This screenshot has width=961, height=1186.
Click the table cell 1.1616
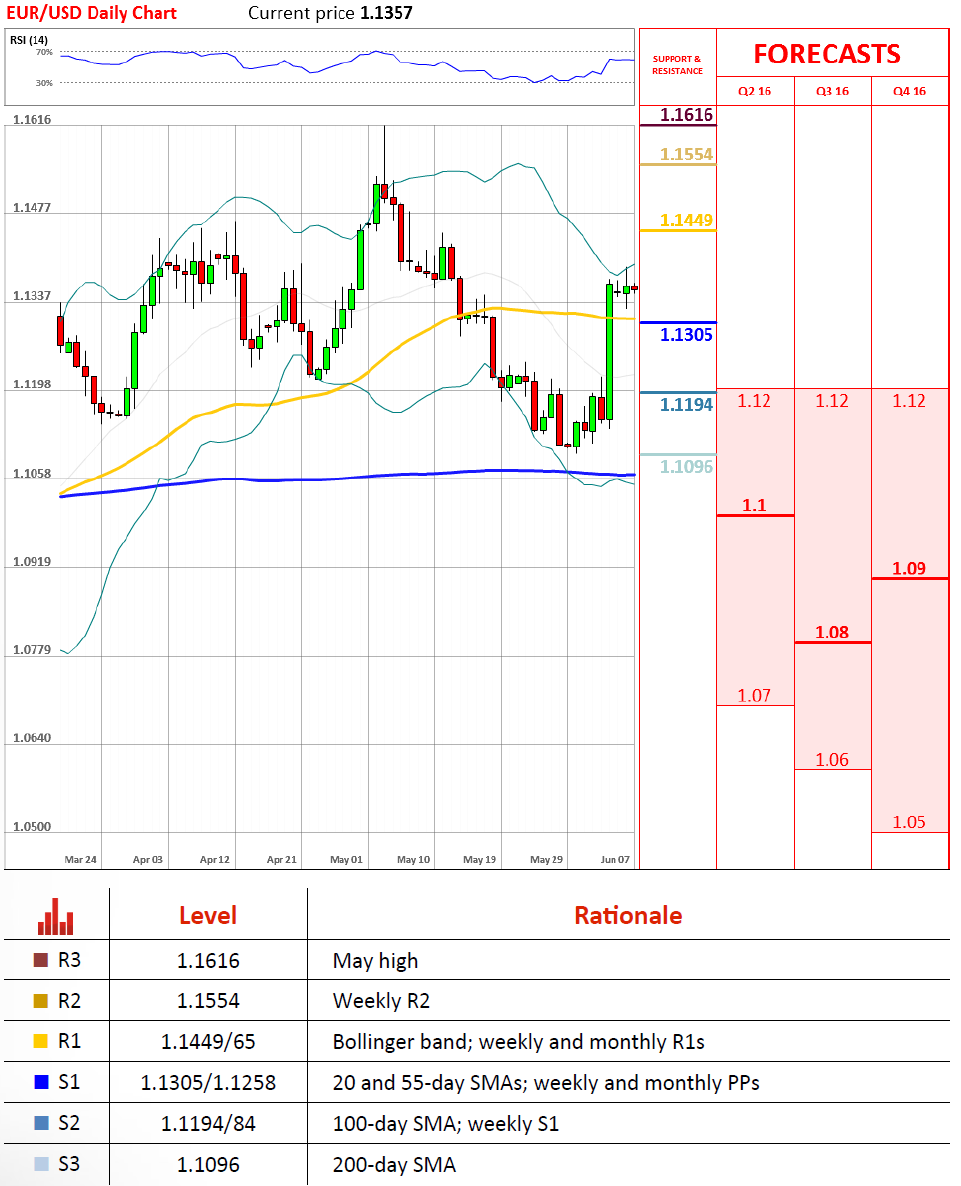coord(208,961)
